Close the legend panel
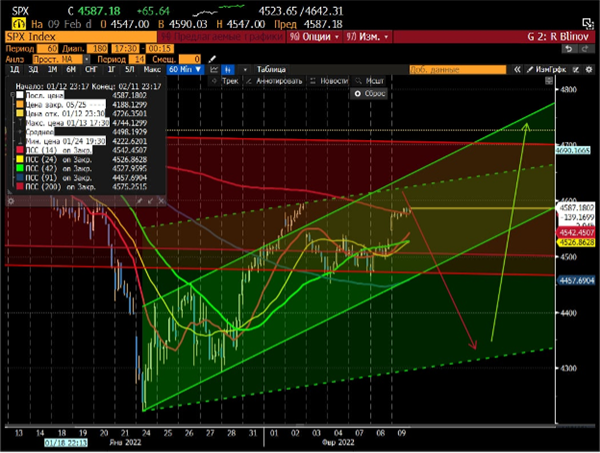This screenshot has height=453, width=600. (161, 200)
